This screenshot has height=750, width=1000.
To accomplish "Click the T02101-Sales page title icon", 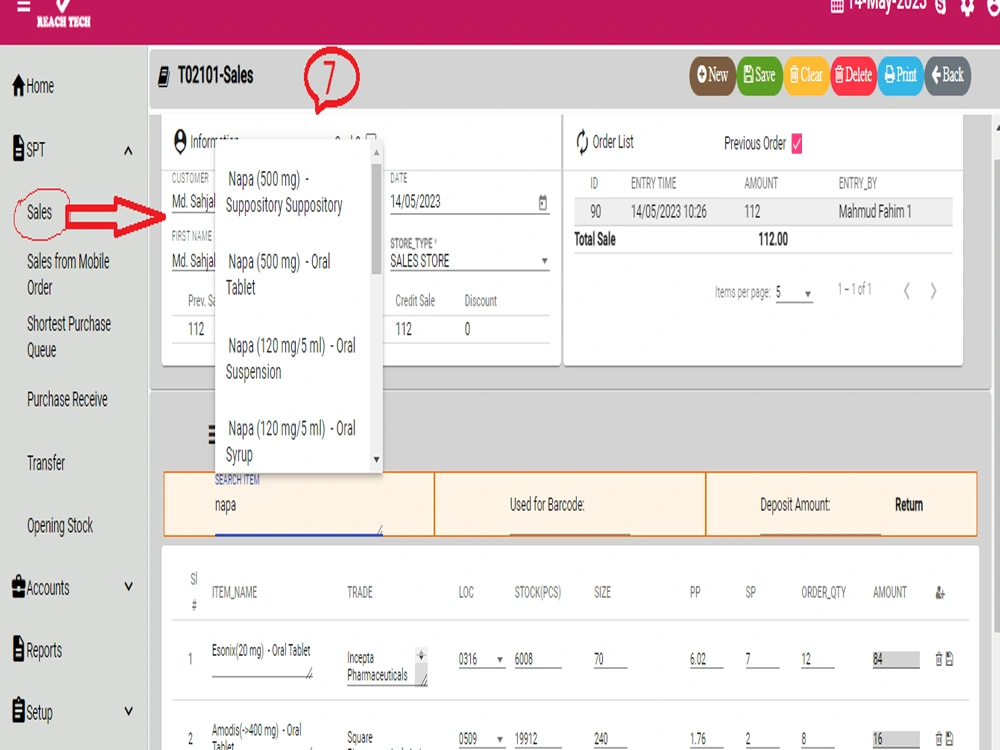I will pyautogui.click(x=164, y=77).
